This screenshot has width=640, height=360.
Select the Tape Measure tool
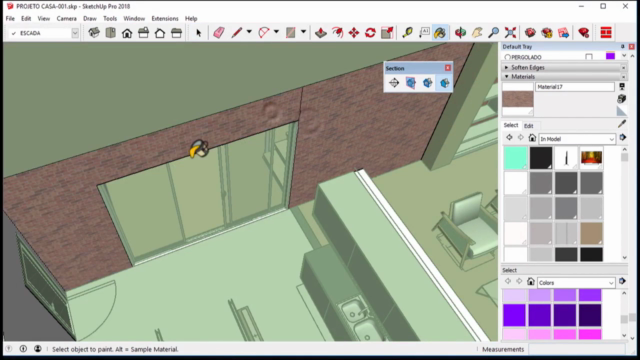(x=407, y=33)
